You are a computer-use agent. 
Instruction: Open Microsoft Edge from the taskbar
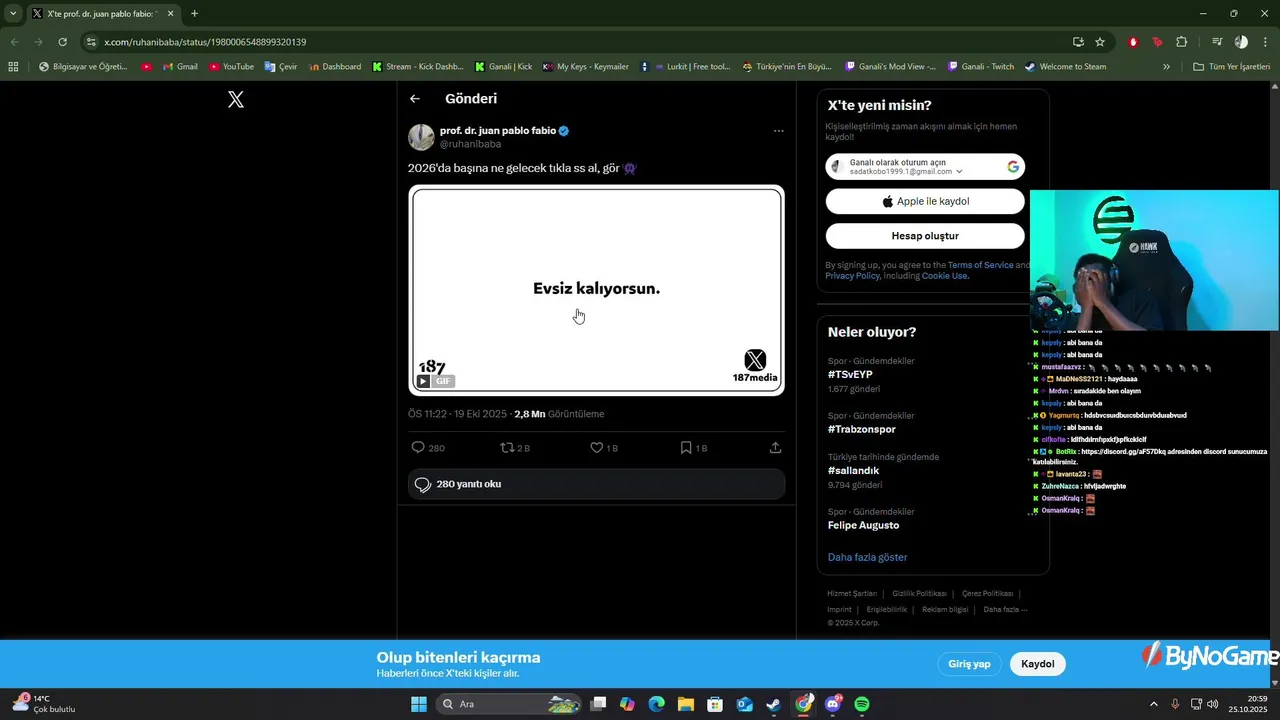coord(656,704)
